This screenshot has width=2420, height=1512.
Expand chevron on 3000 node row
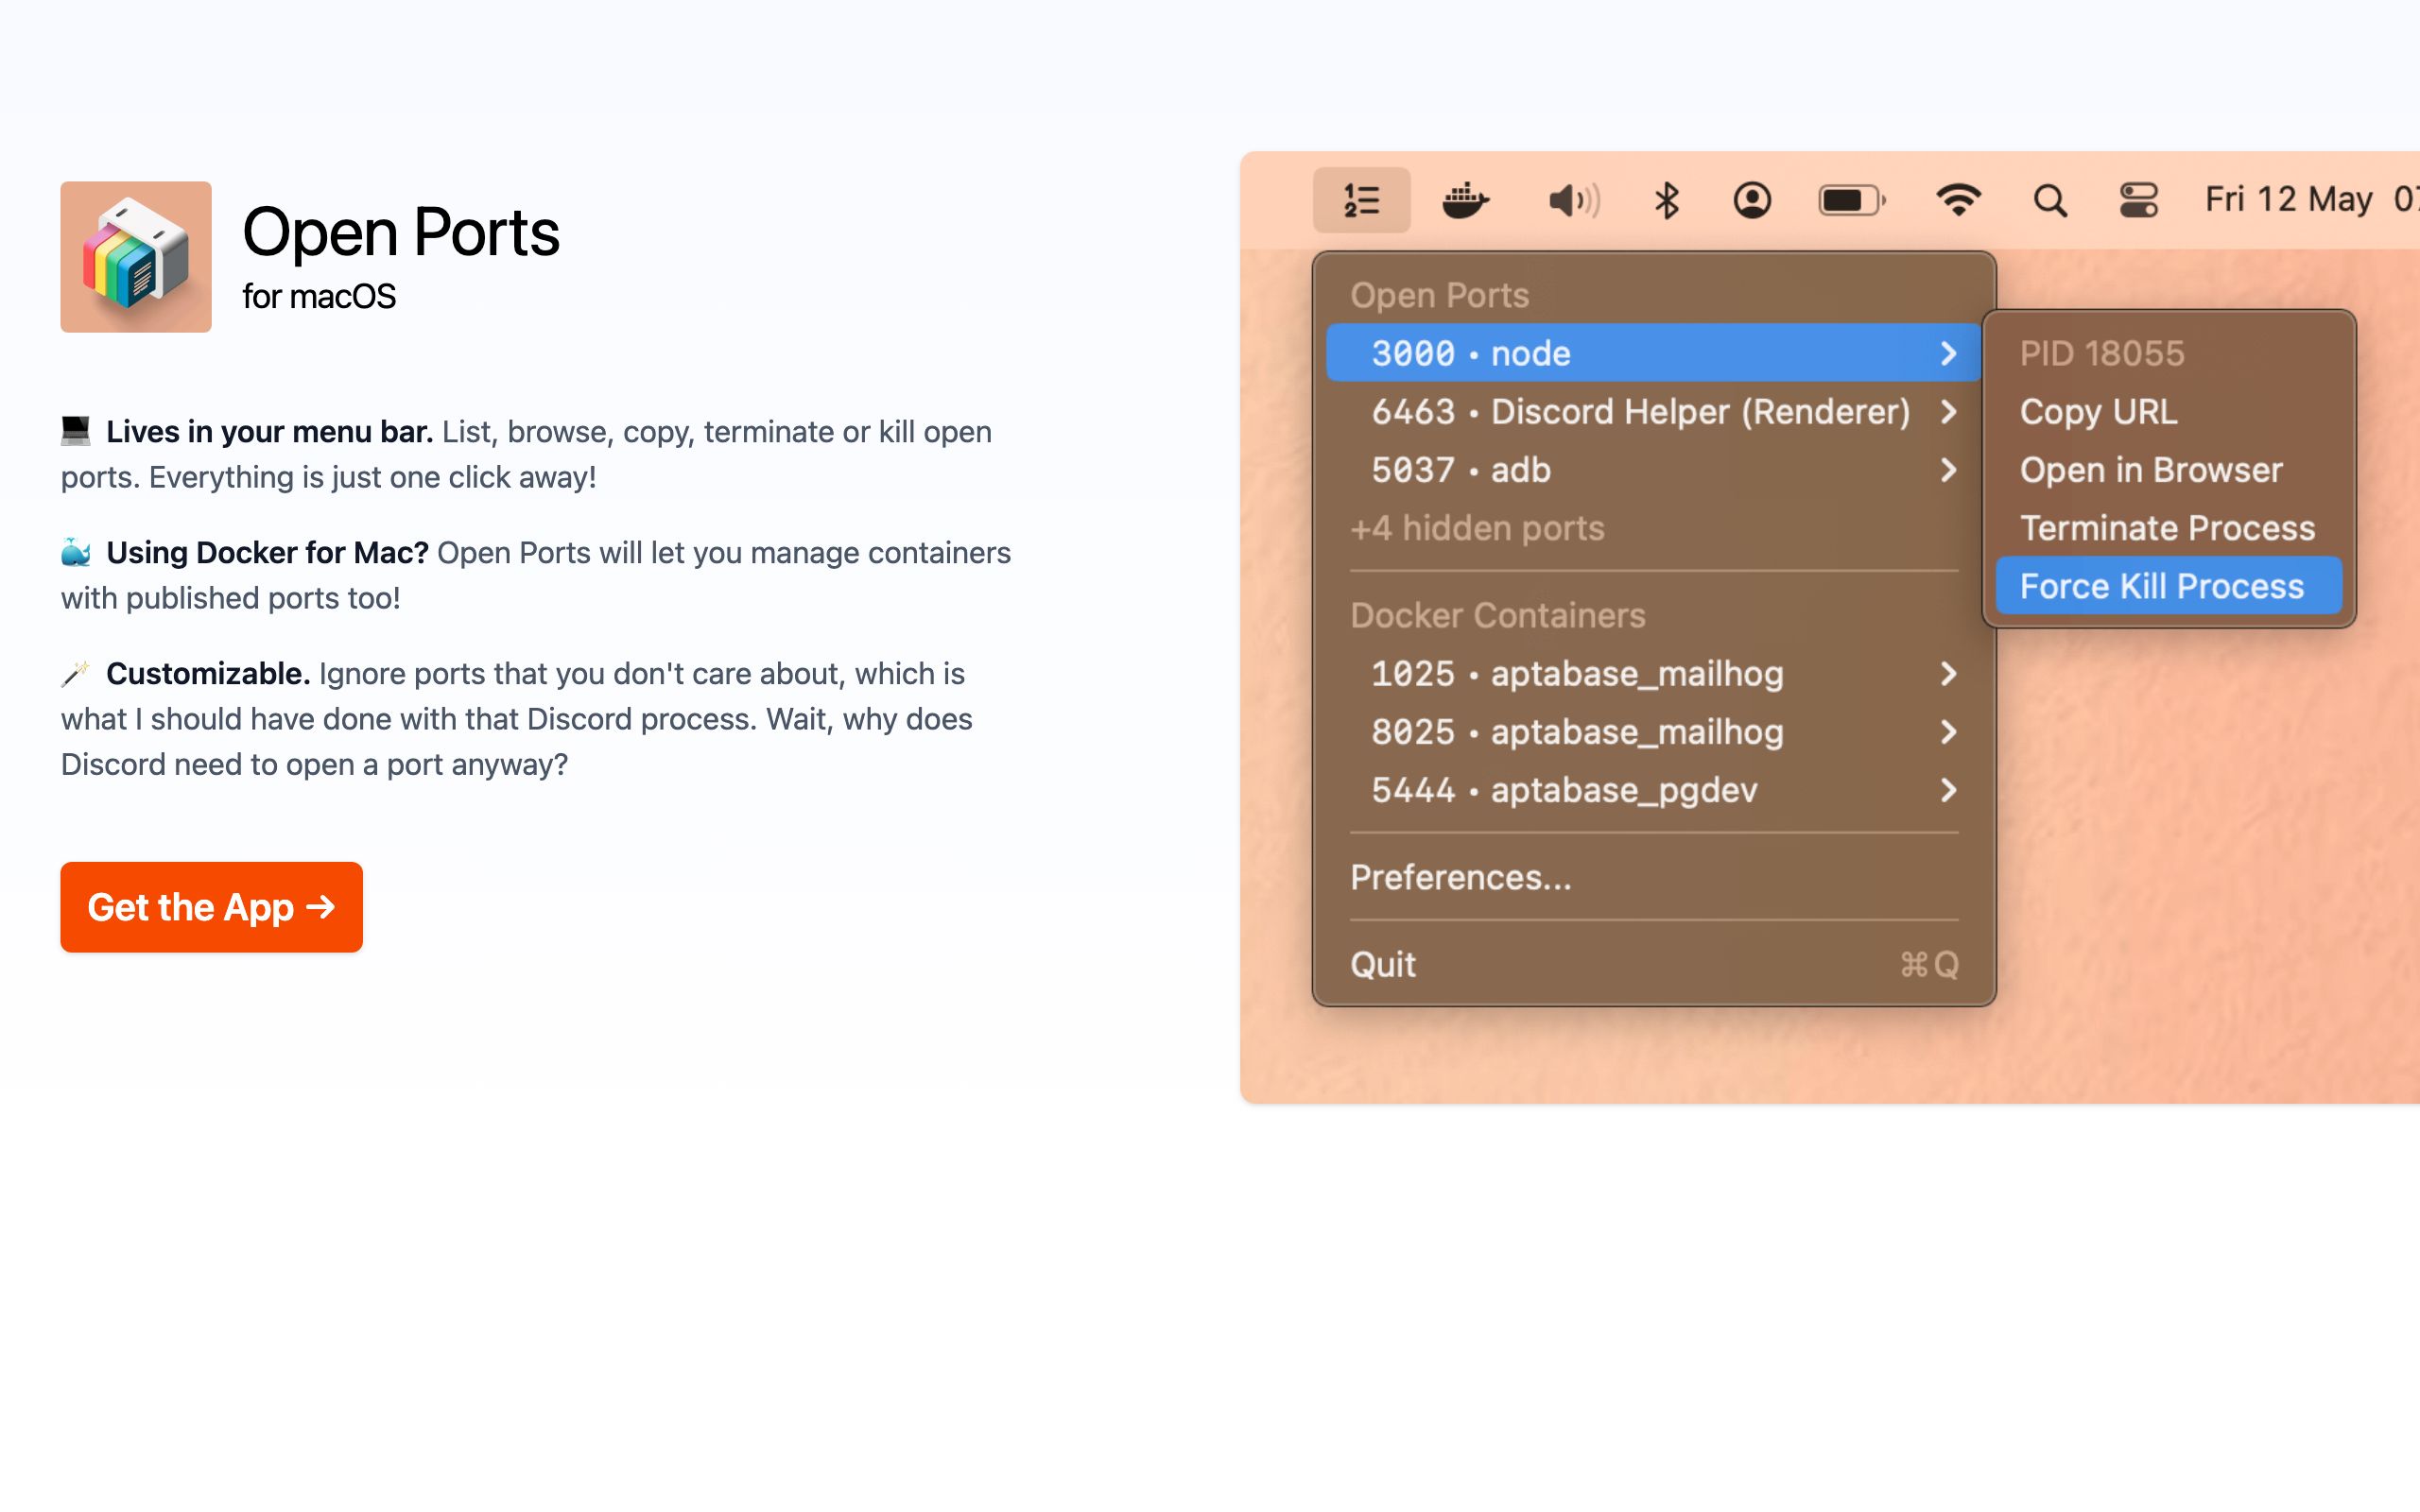coord(1948,352)
